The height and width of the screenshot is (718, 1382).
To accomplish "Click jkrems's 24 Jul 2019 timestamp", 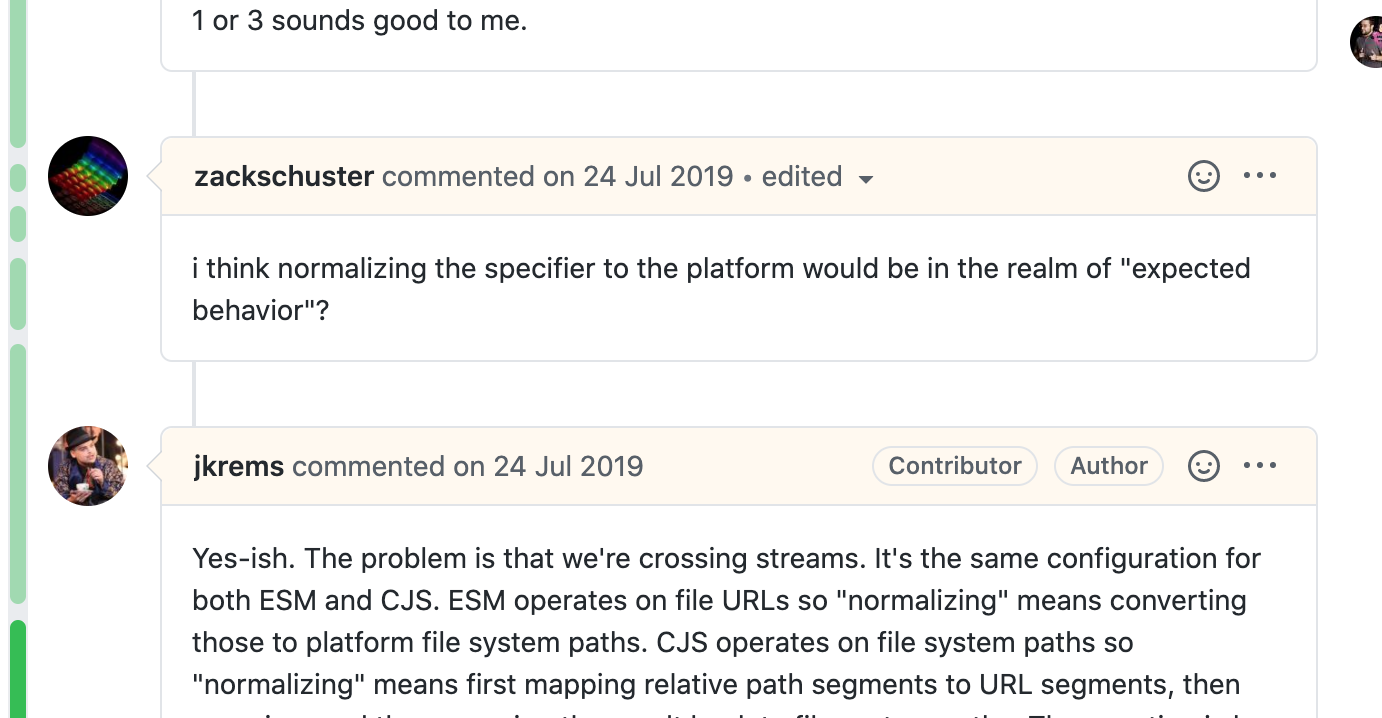I will tap(568, 467).
